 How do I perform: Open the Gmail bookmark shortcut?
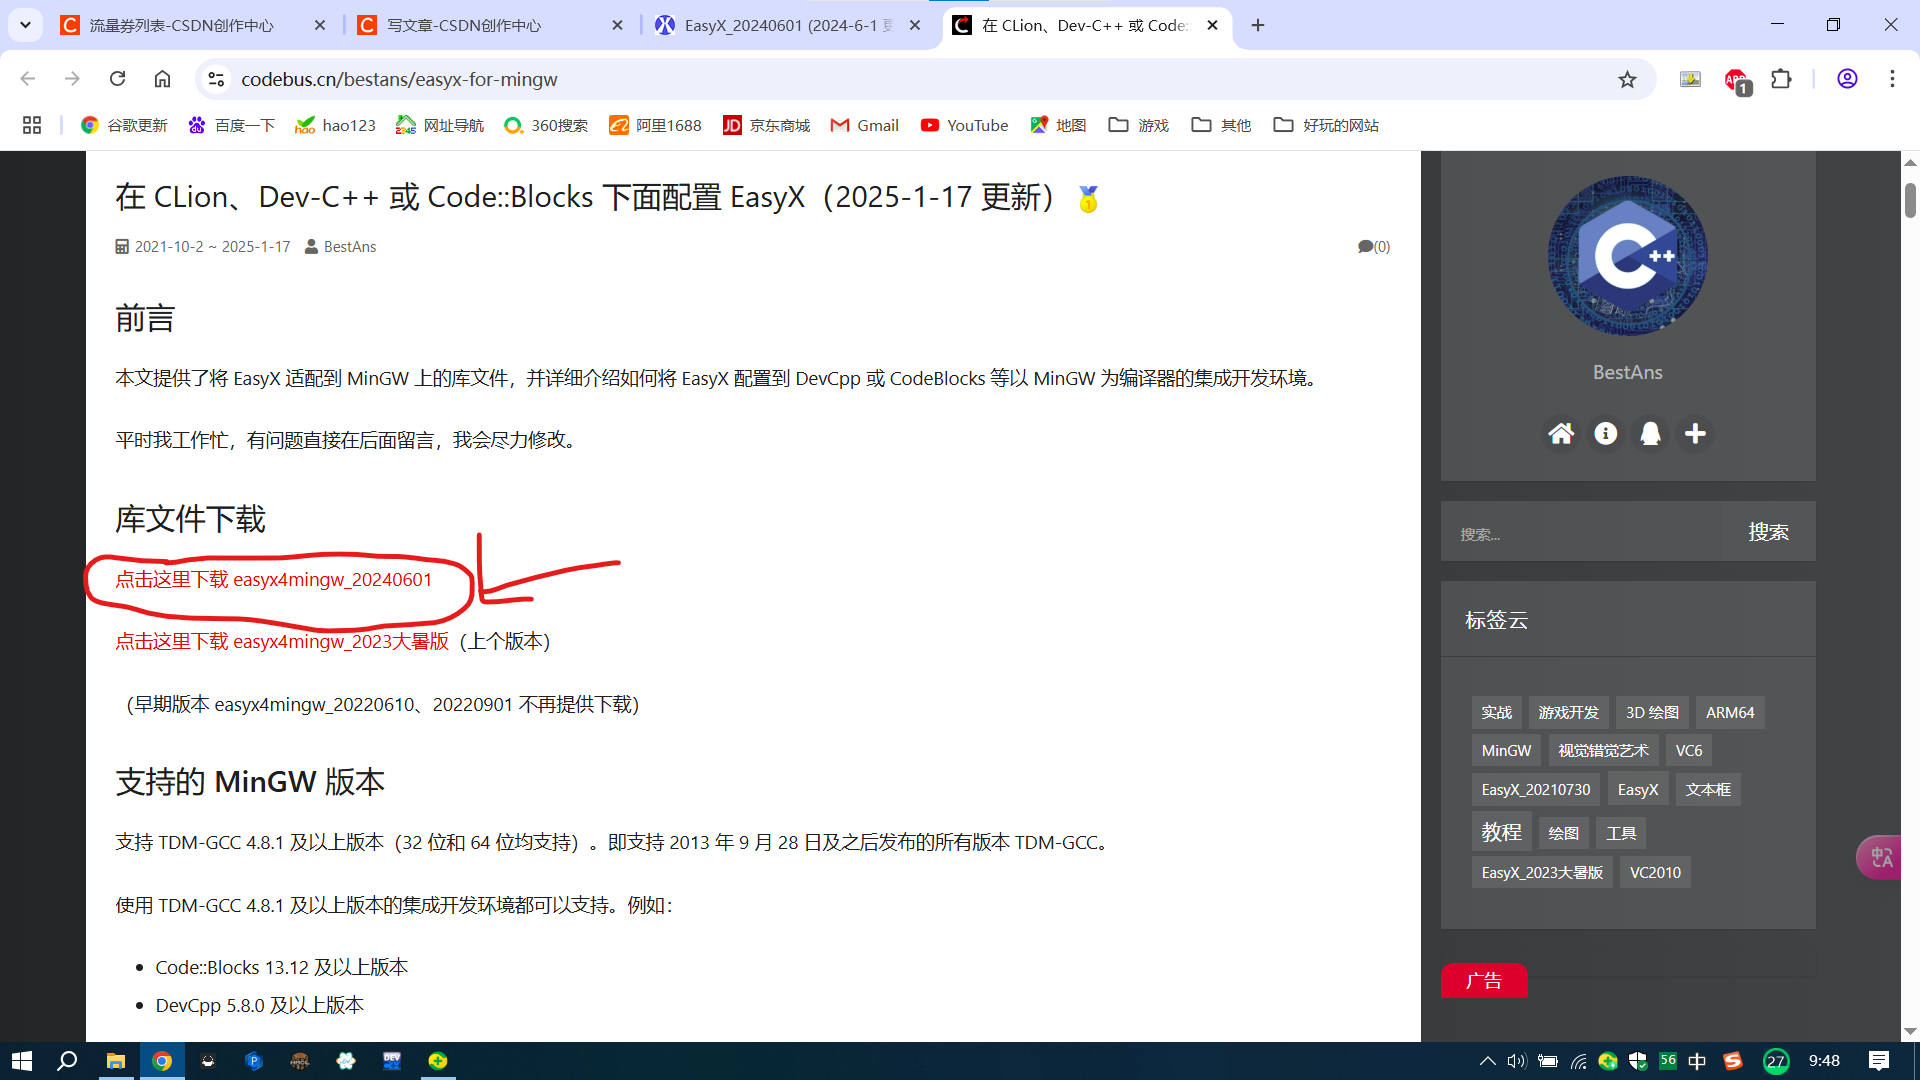click(863, 125)
